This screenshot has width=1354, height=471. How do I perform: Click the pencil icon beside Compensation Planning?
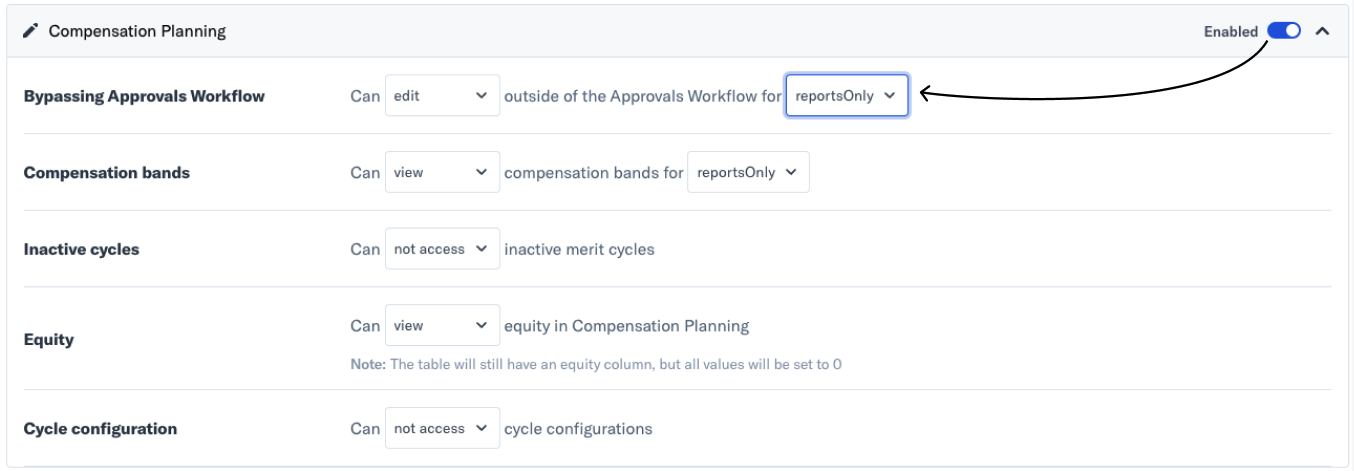pyautogui.click(x=31, y=31)
